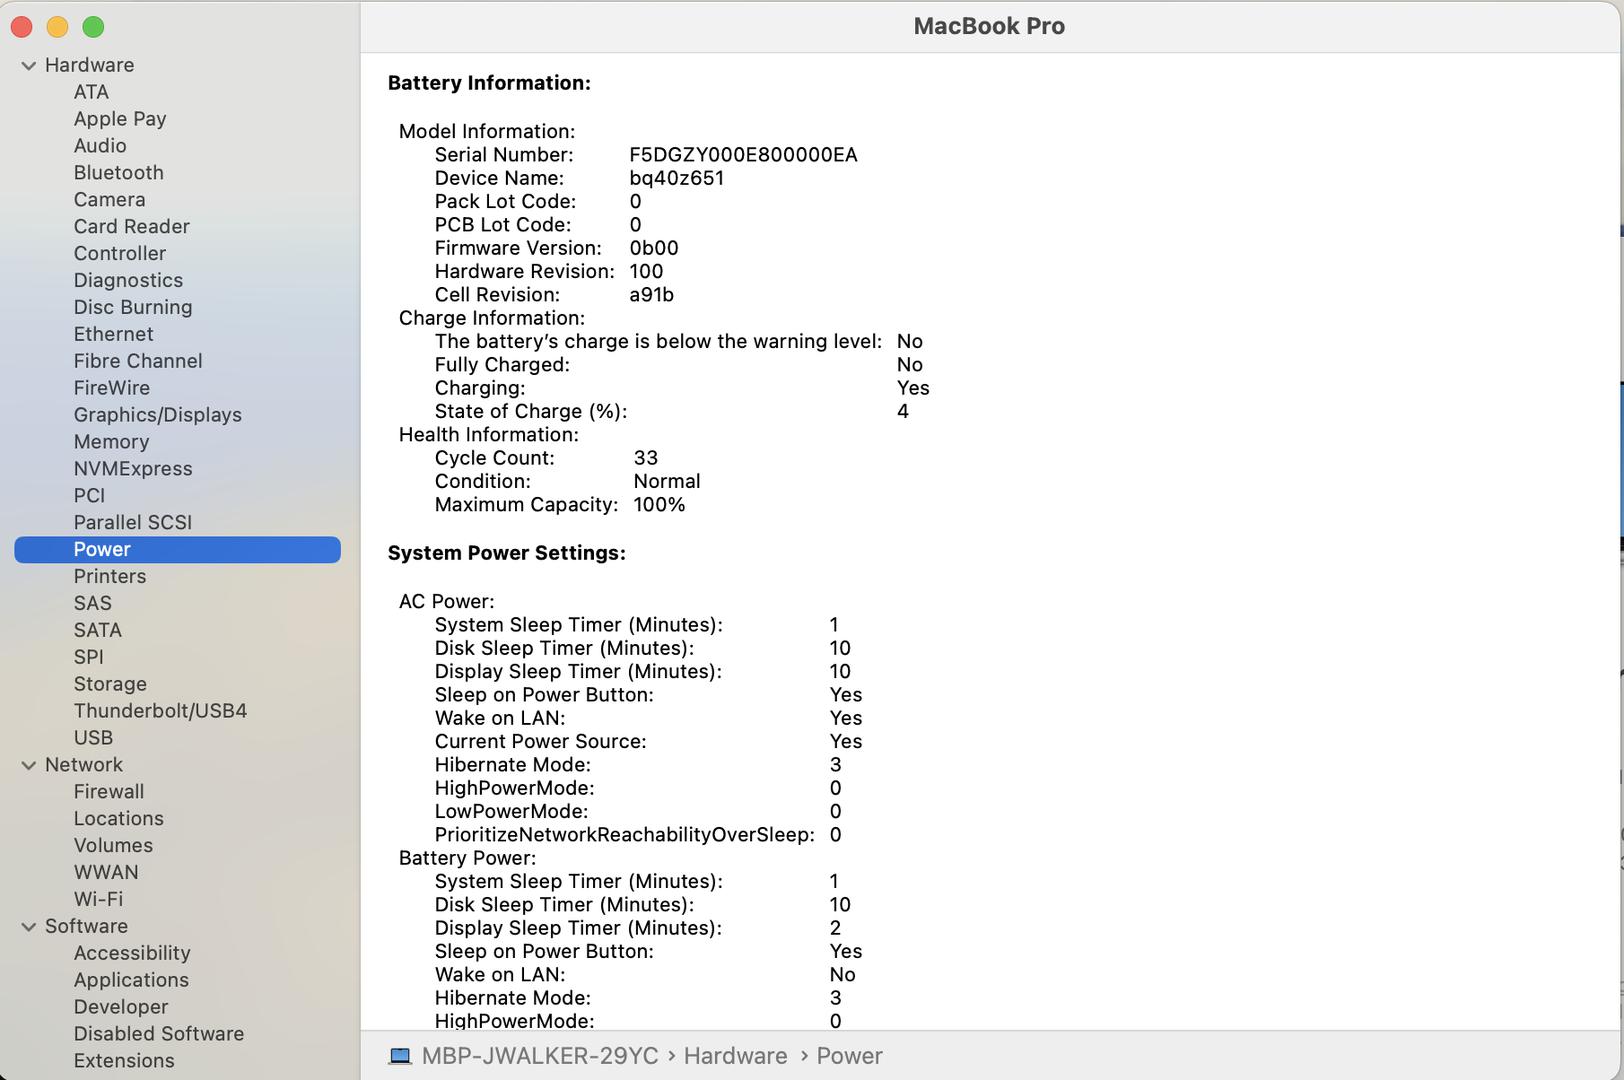Select Developer under Software

point(120,1008)
